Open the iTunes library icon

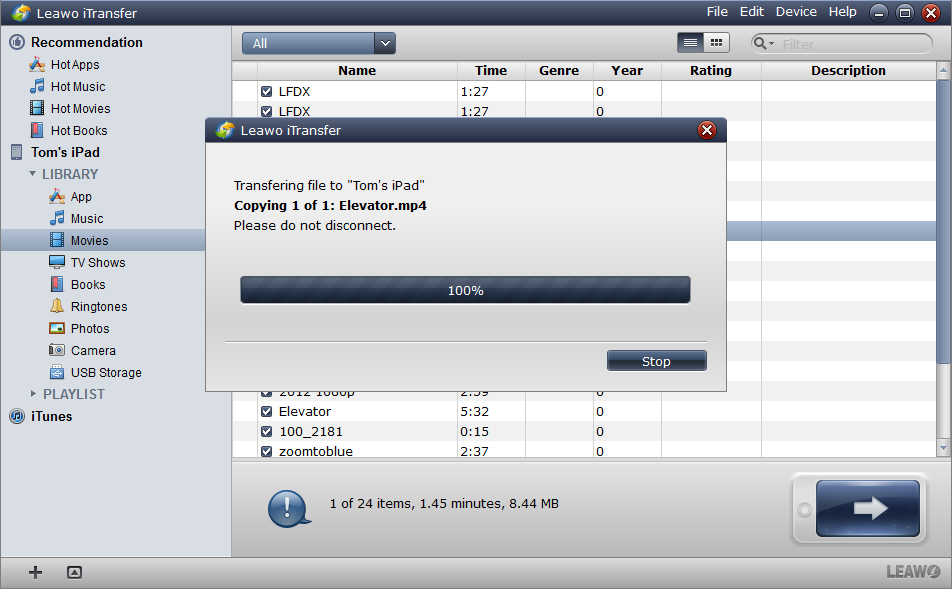17,417
